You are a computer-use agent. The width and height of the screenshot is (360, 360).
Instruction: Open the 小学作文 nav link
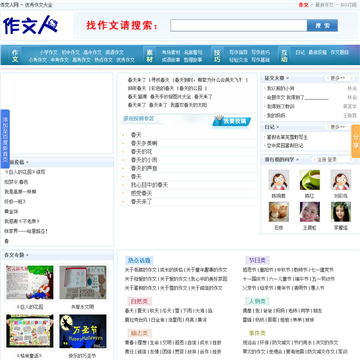pyautogui.click(x=48, y=52)
